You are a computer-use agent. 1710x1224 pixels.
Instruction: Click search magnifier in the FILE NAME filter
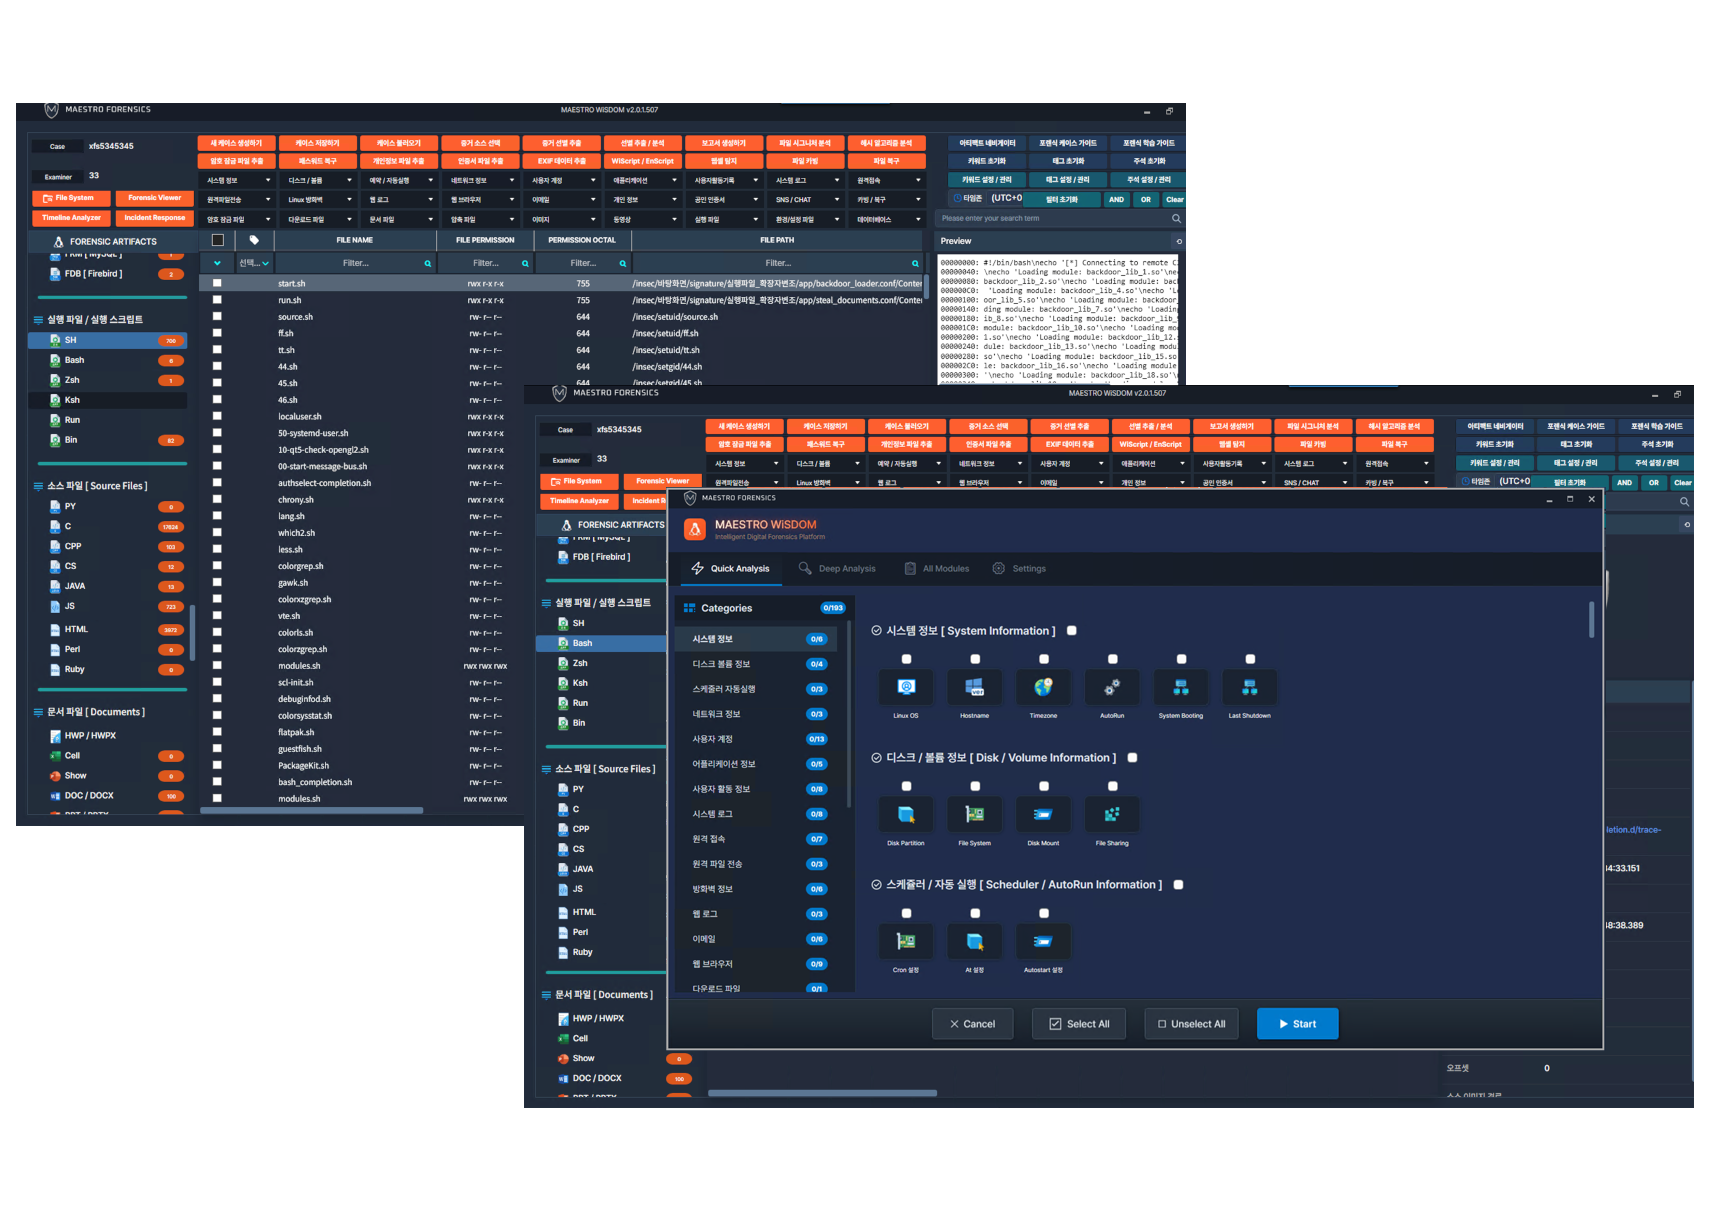pos(428,264)
